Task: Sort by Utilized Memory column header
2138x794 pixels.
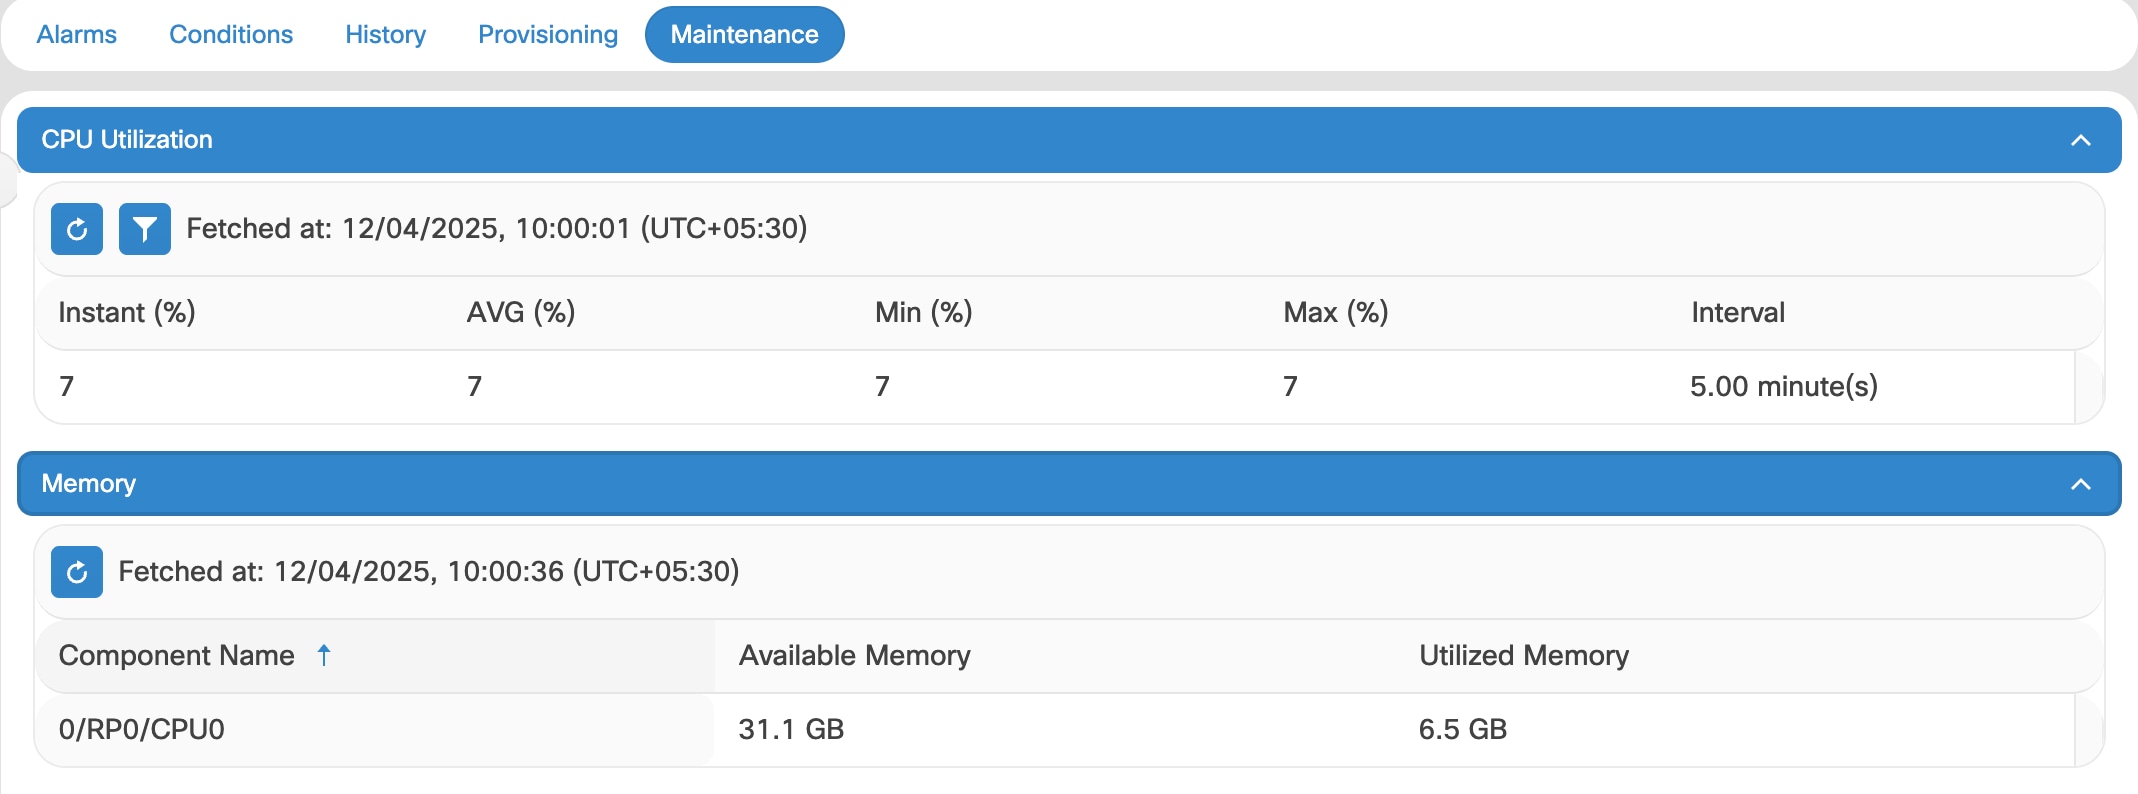Action: [x=1523, y=656]
